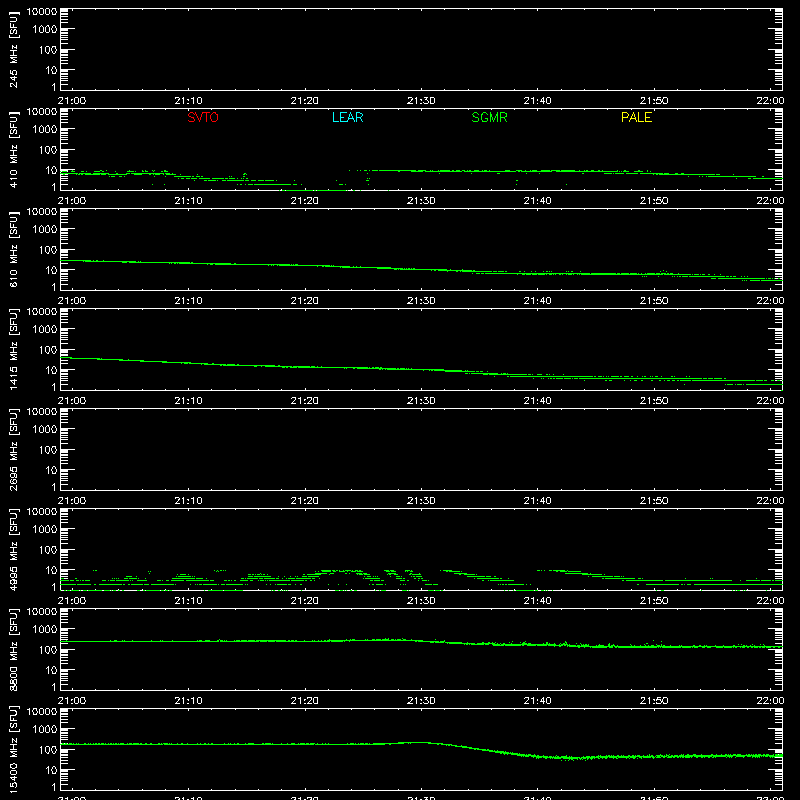Click the 10 tick label of 15400 MHz panel

51,770
